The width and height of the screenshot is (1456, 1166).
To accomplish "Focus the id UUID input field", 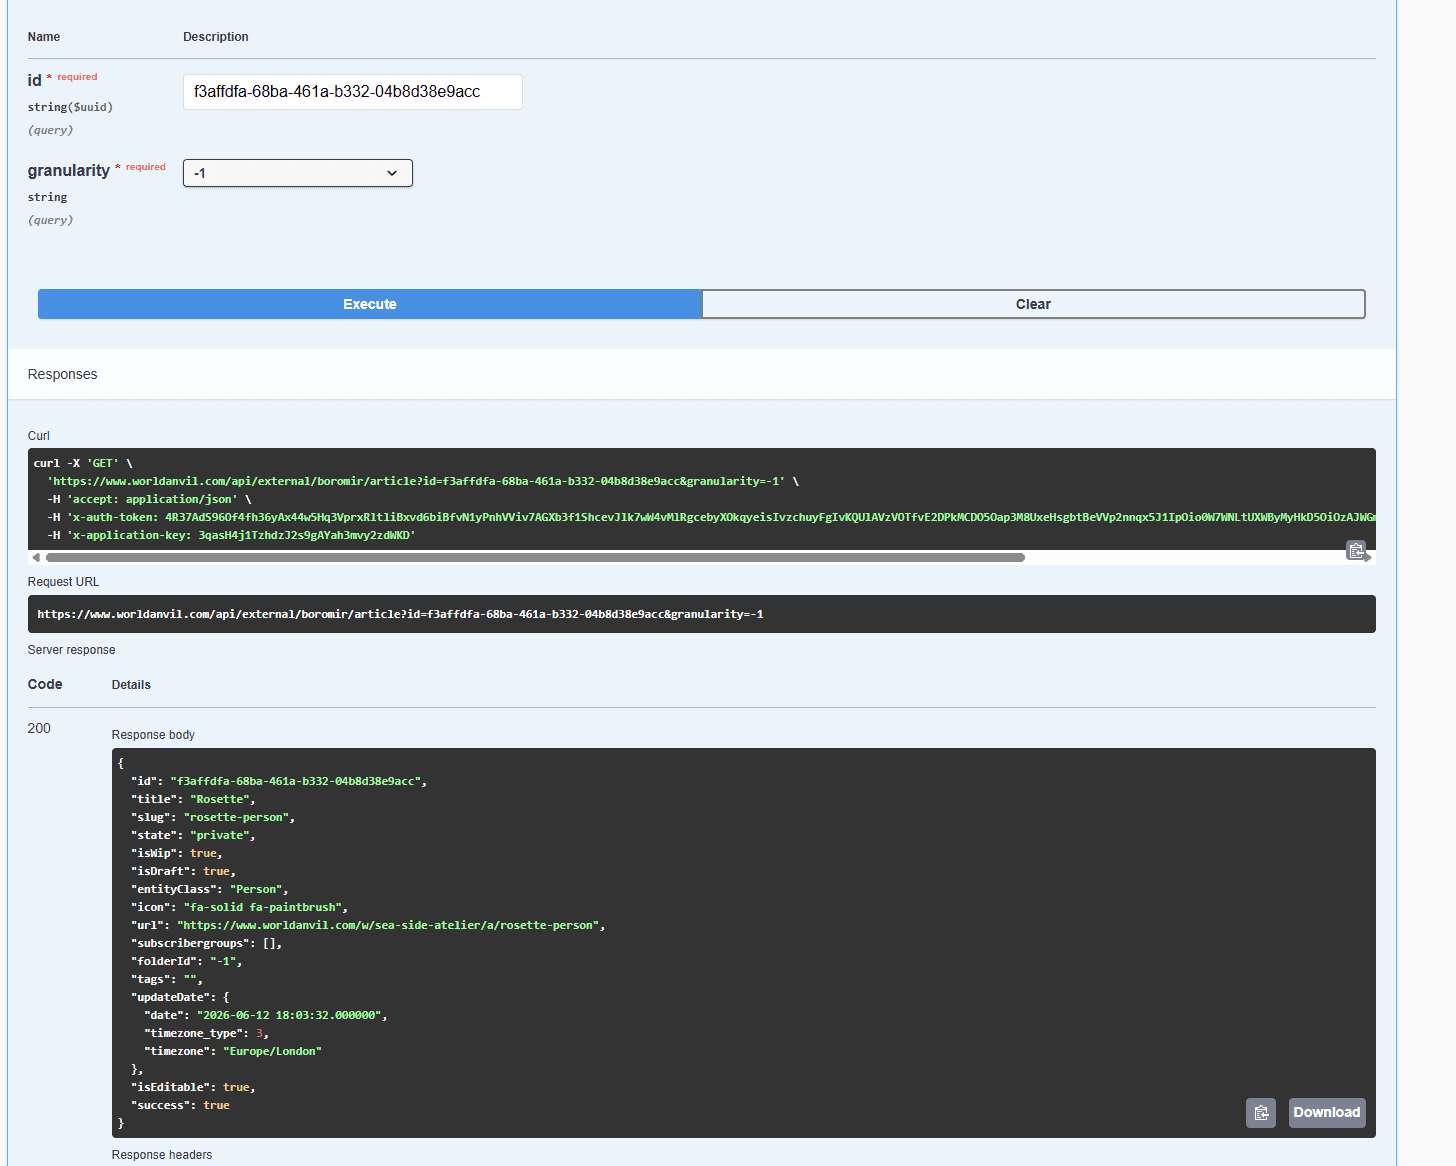I will tap(352, 92).
